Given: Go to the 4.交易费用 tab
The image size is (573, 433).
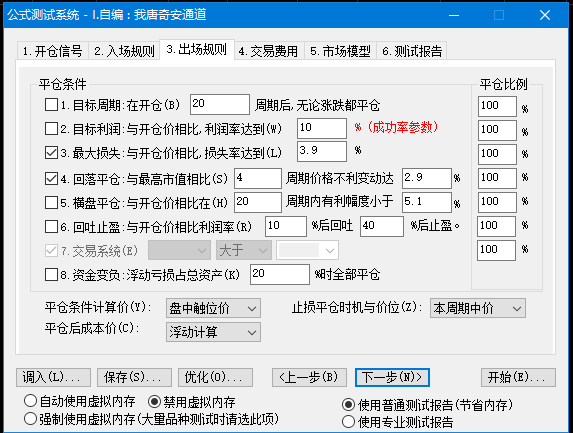Looking at the screenshot, I should [x=269, y=51].
